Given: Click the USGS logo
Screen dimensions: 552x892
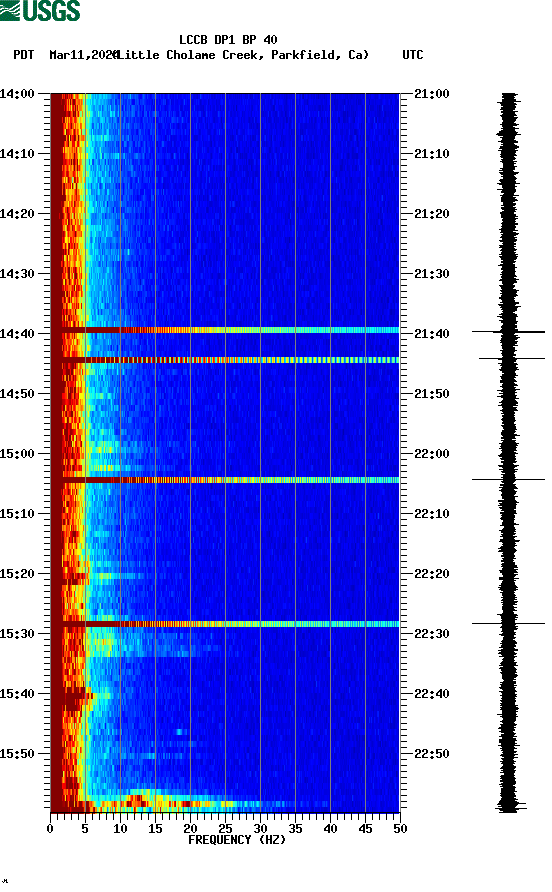Looking at the screenshot, I should 40,10.
